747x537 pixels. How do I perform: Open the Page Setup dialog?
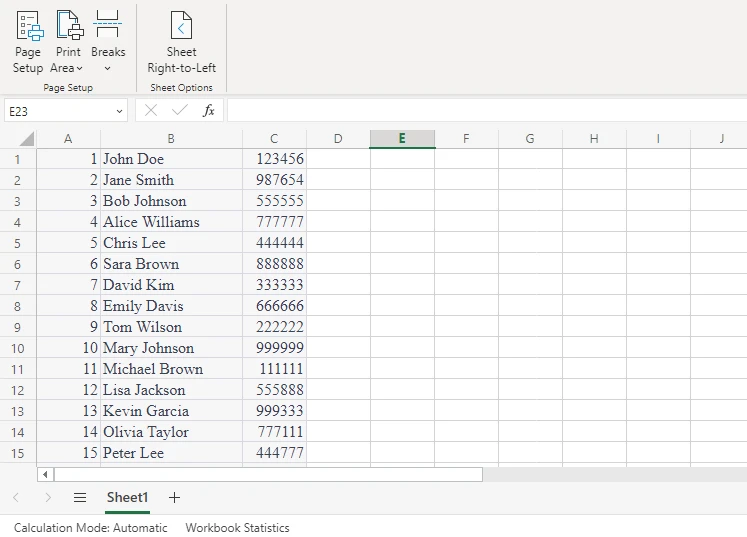pos(28,41)
